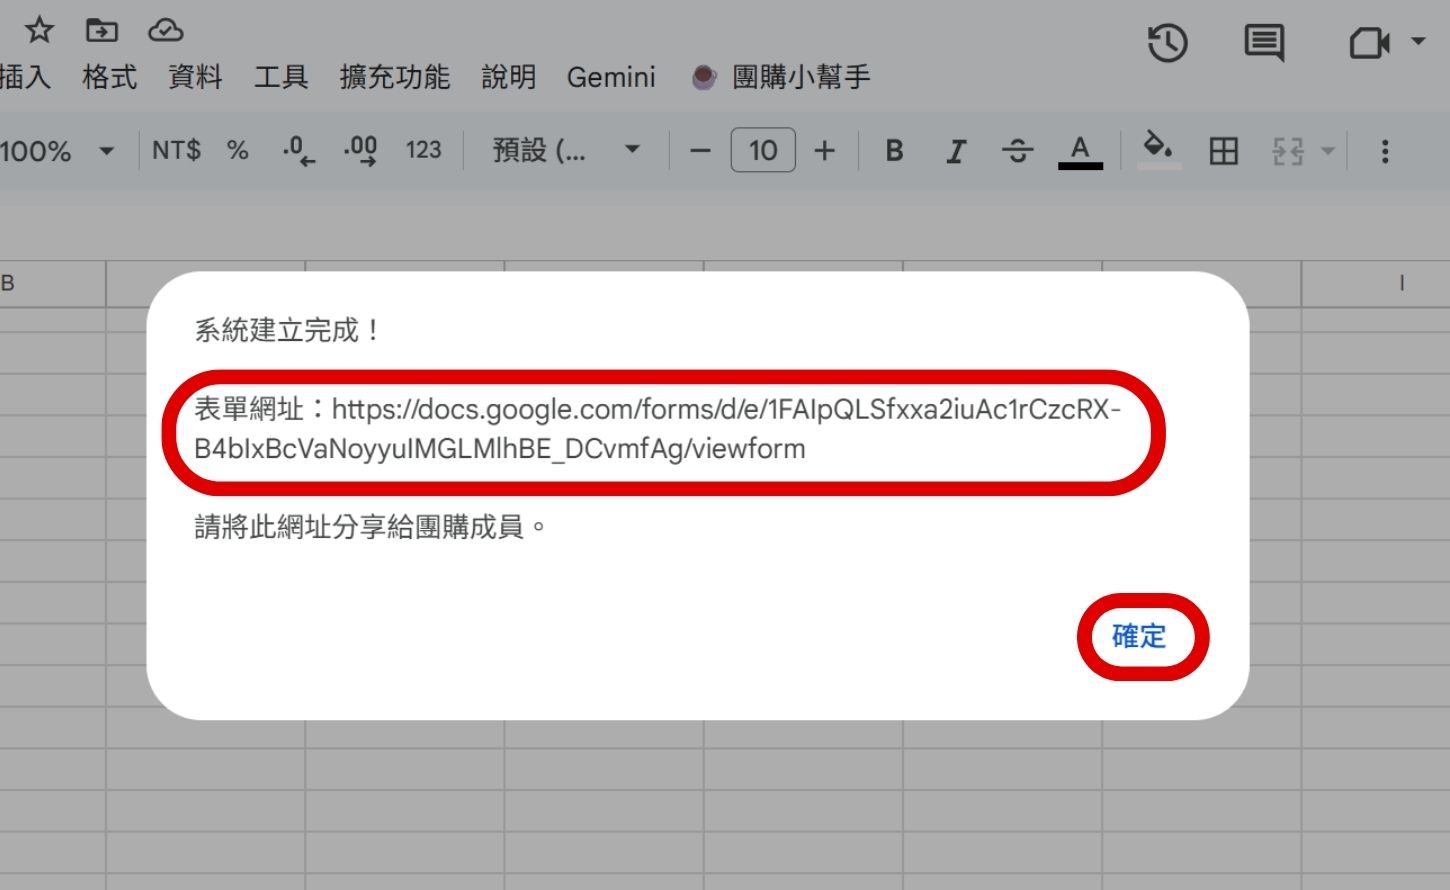Viewport: 1450px width, 890px height.
Task: Move the spreadsheet to a folder
Action: [102, 29]
